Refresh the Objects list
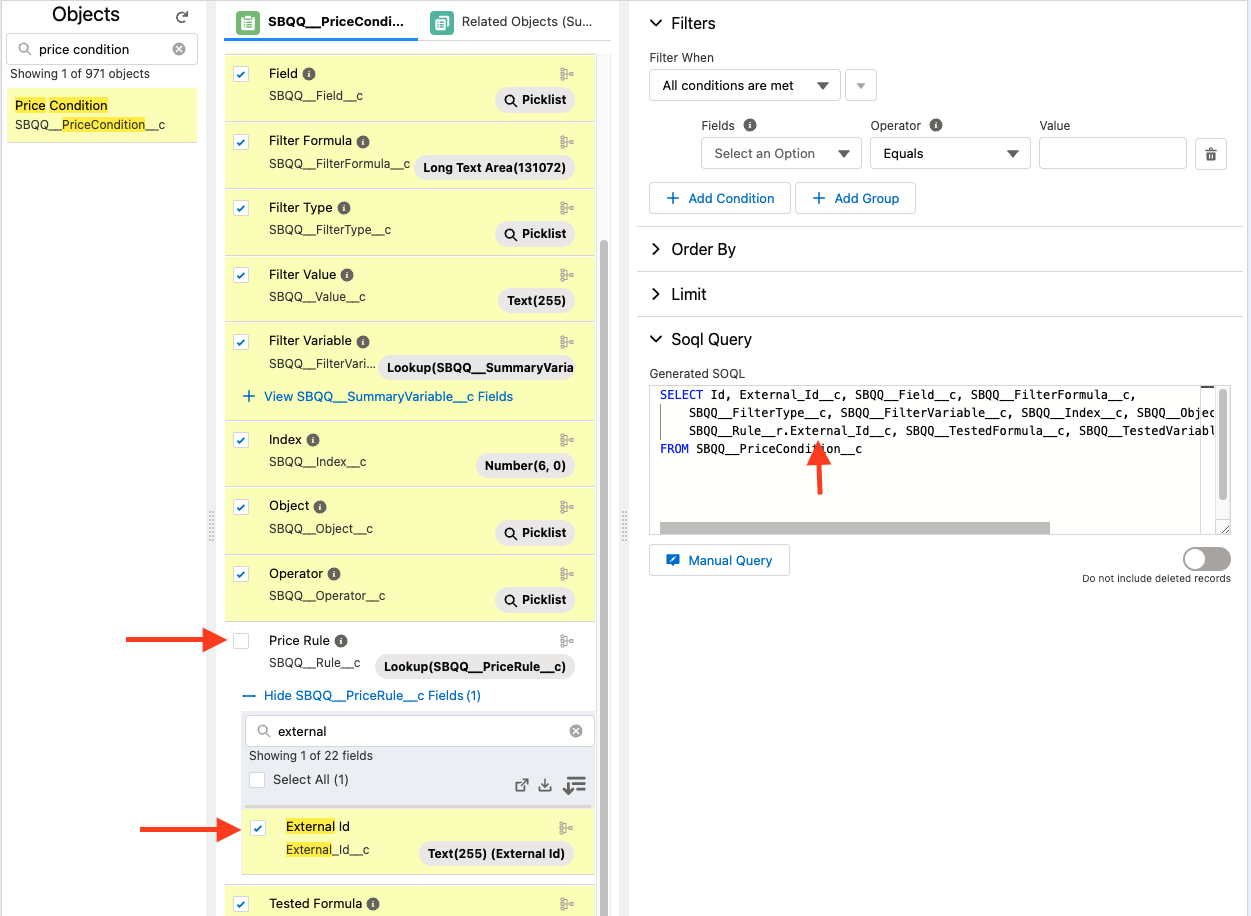This screenshot has height=916, width=1251. tap(182, 17)
